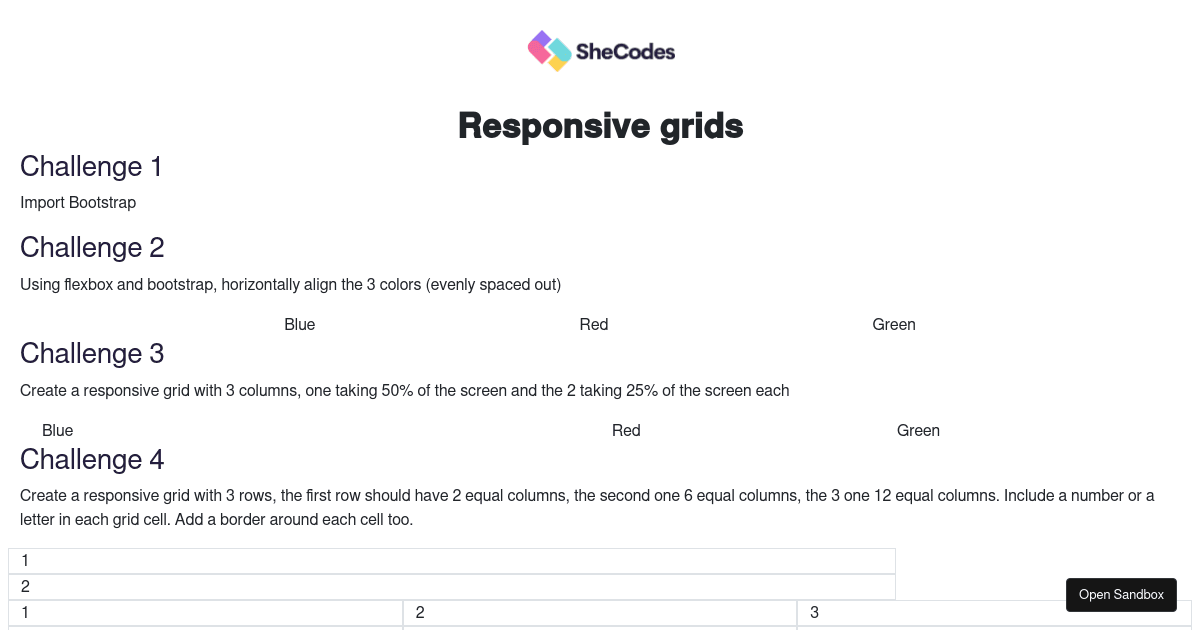Image resolution: width=1200 pixels, height=630 pixels.
Task: Select the Red label in Challenge 2 row
Action: click(x=594, y=324)
